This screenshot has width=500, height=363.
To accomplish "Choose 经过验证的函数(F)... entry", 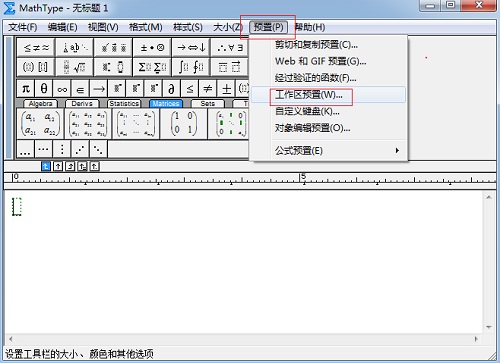I will point(328,78).
